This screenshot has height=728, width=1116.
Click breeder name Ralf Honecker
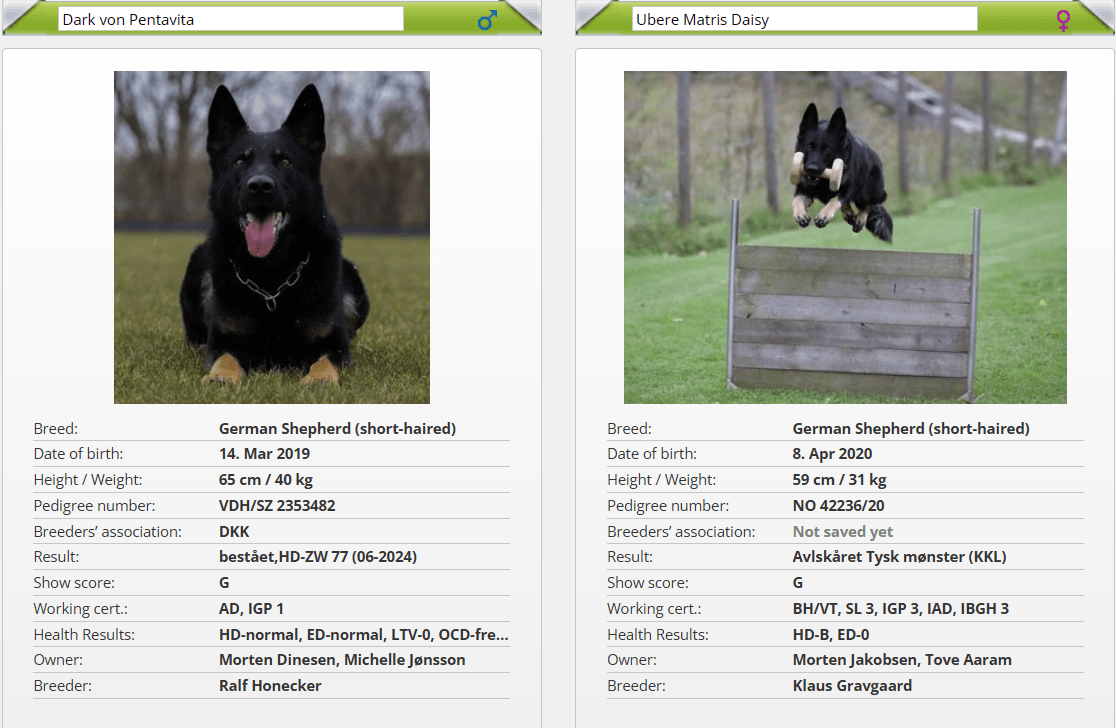pyautogui.click(x=270, y=686)
